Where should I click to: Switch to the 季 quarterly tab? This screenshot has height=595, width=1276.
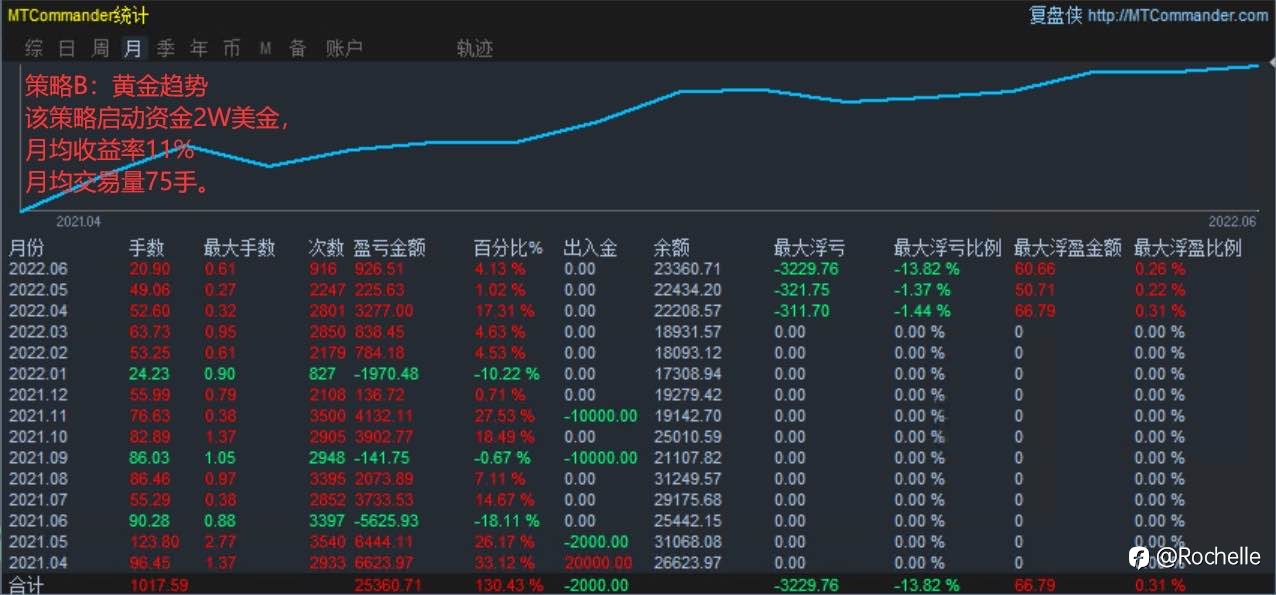coord(166,48)
